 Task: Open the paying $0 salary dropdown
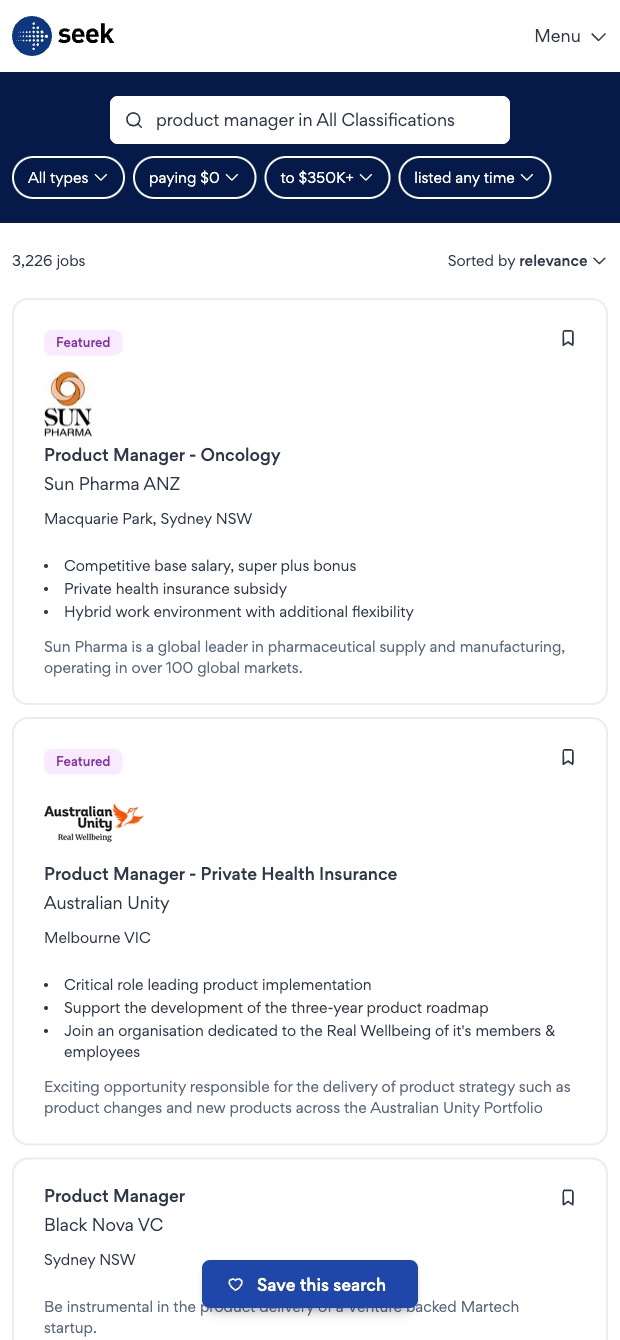[194, 178]
